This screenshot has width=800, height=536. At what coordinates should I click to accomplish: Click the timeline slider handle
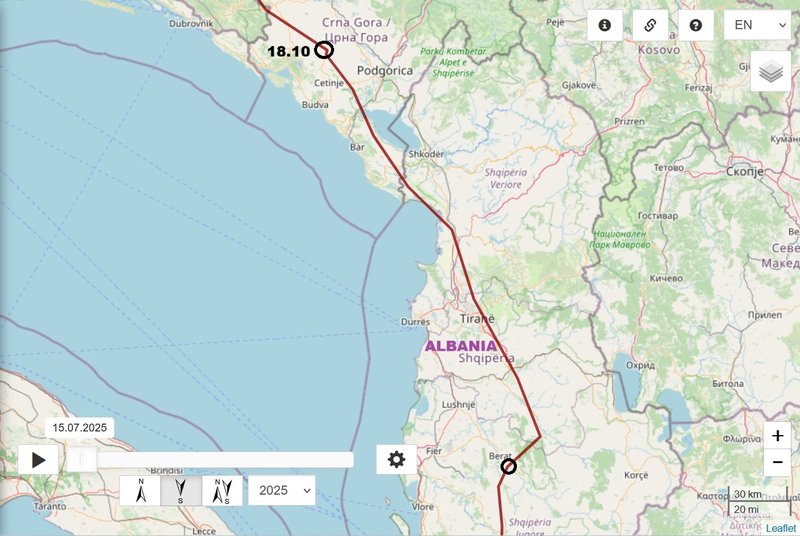pyautogui.click(x=82, y=460)
